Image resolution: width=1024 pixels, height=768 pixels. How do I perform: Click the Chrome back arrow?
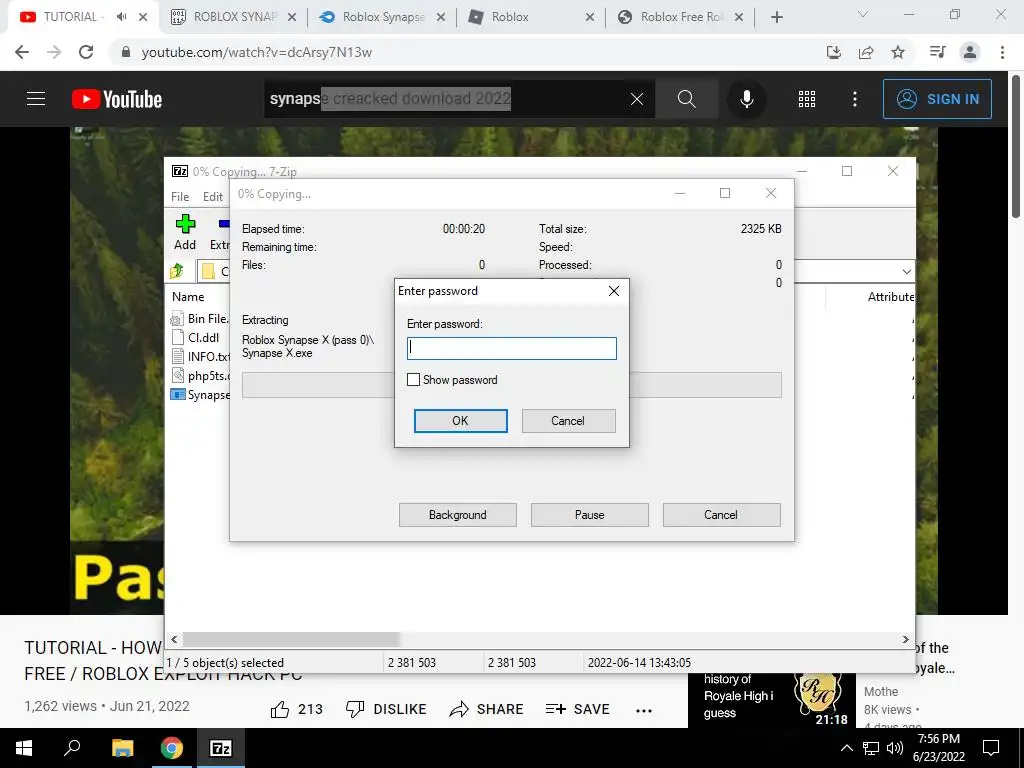(22, 52)
